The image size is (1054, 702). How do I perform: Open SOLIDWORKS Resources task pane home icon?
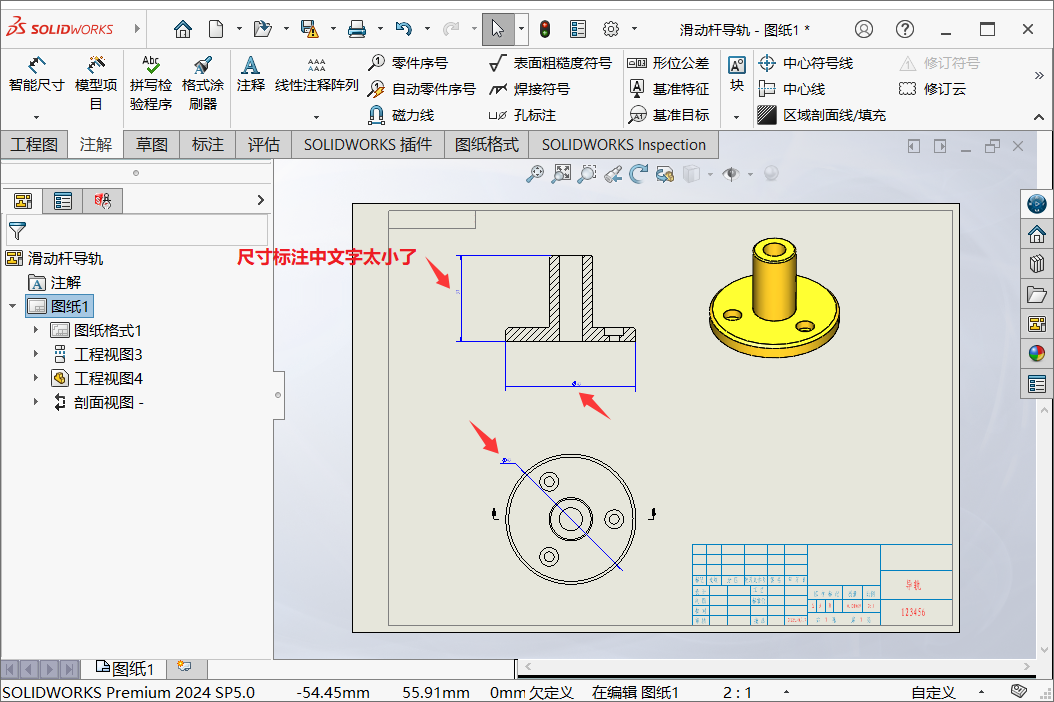[1037, 234]
